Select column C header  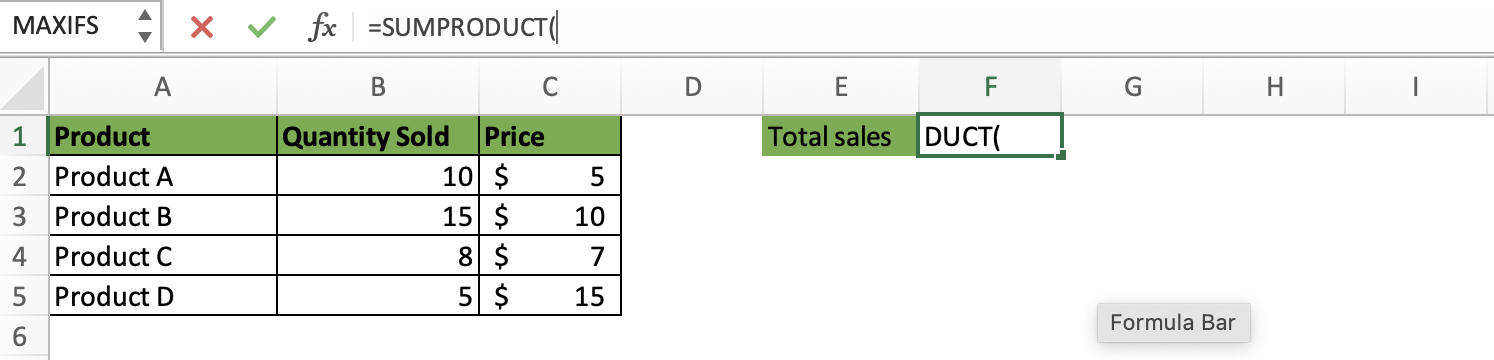click(x=550, y=88)
